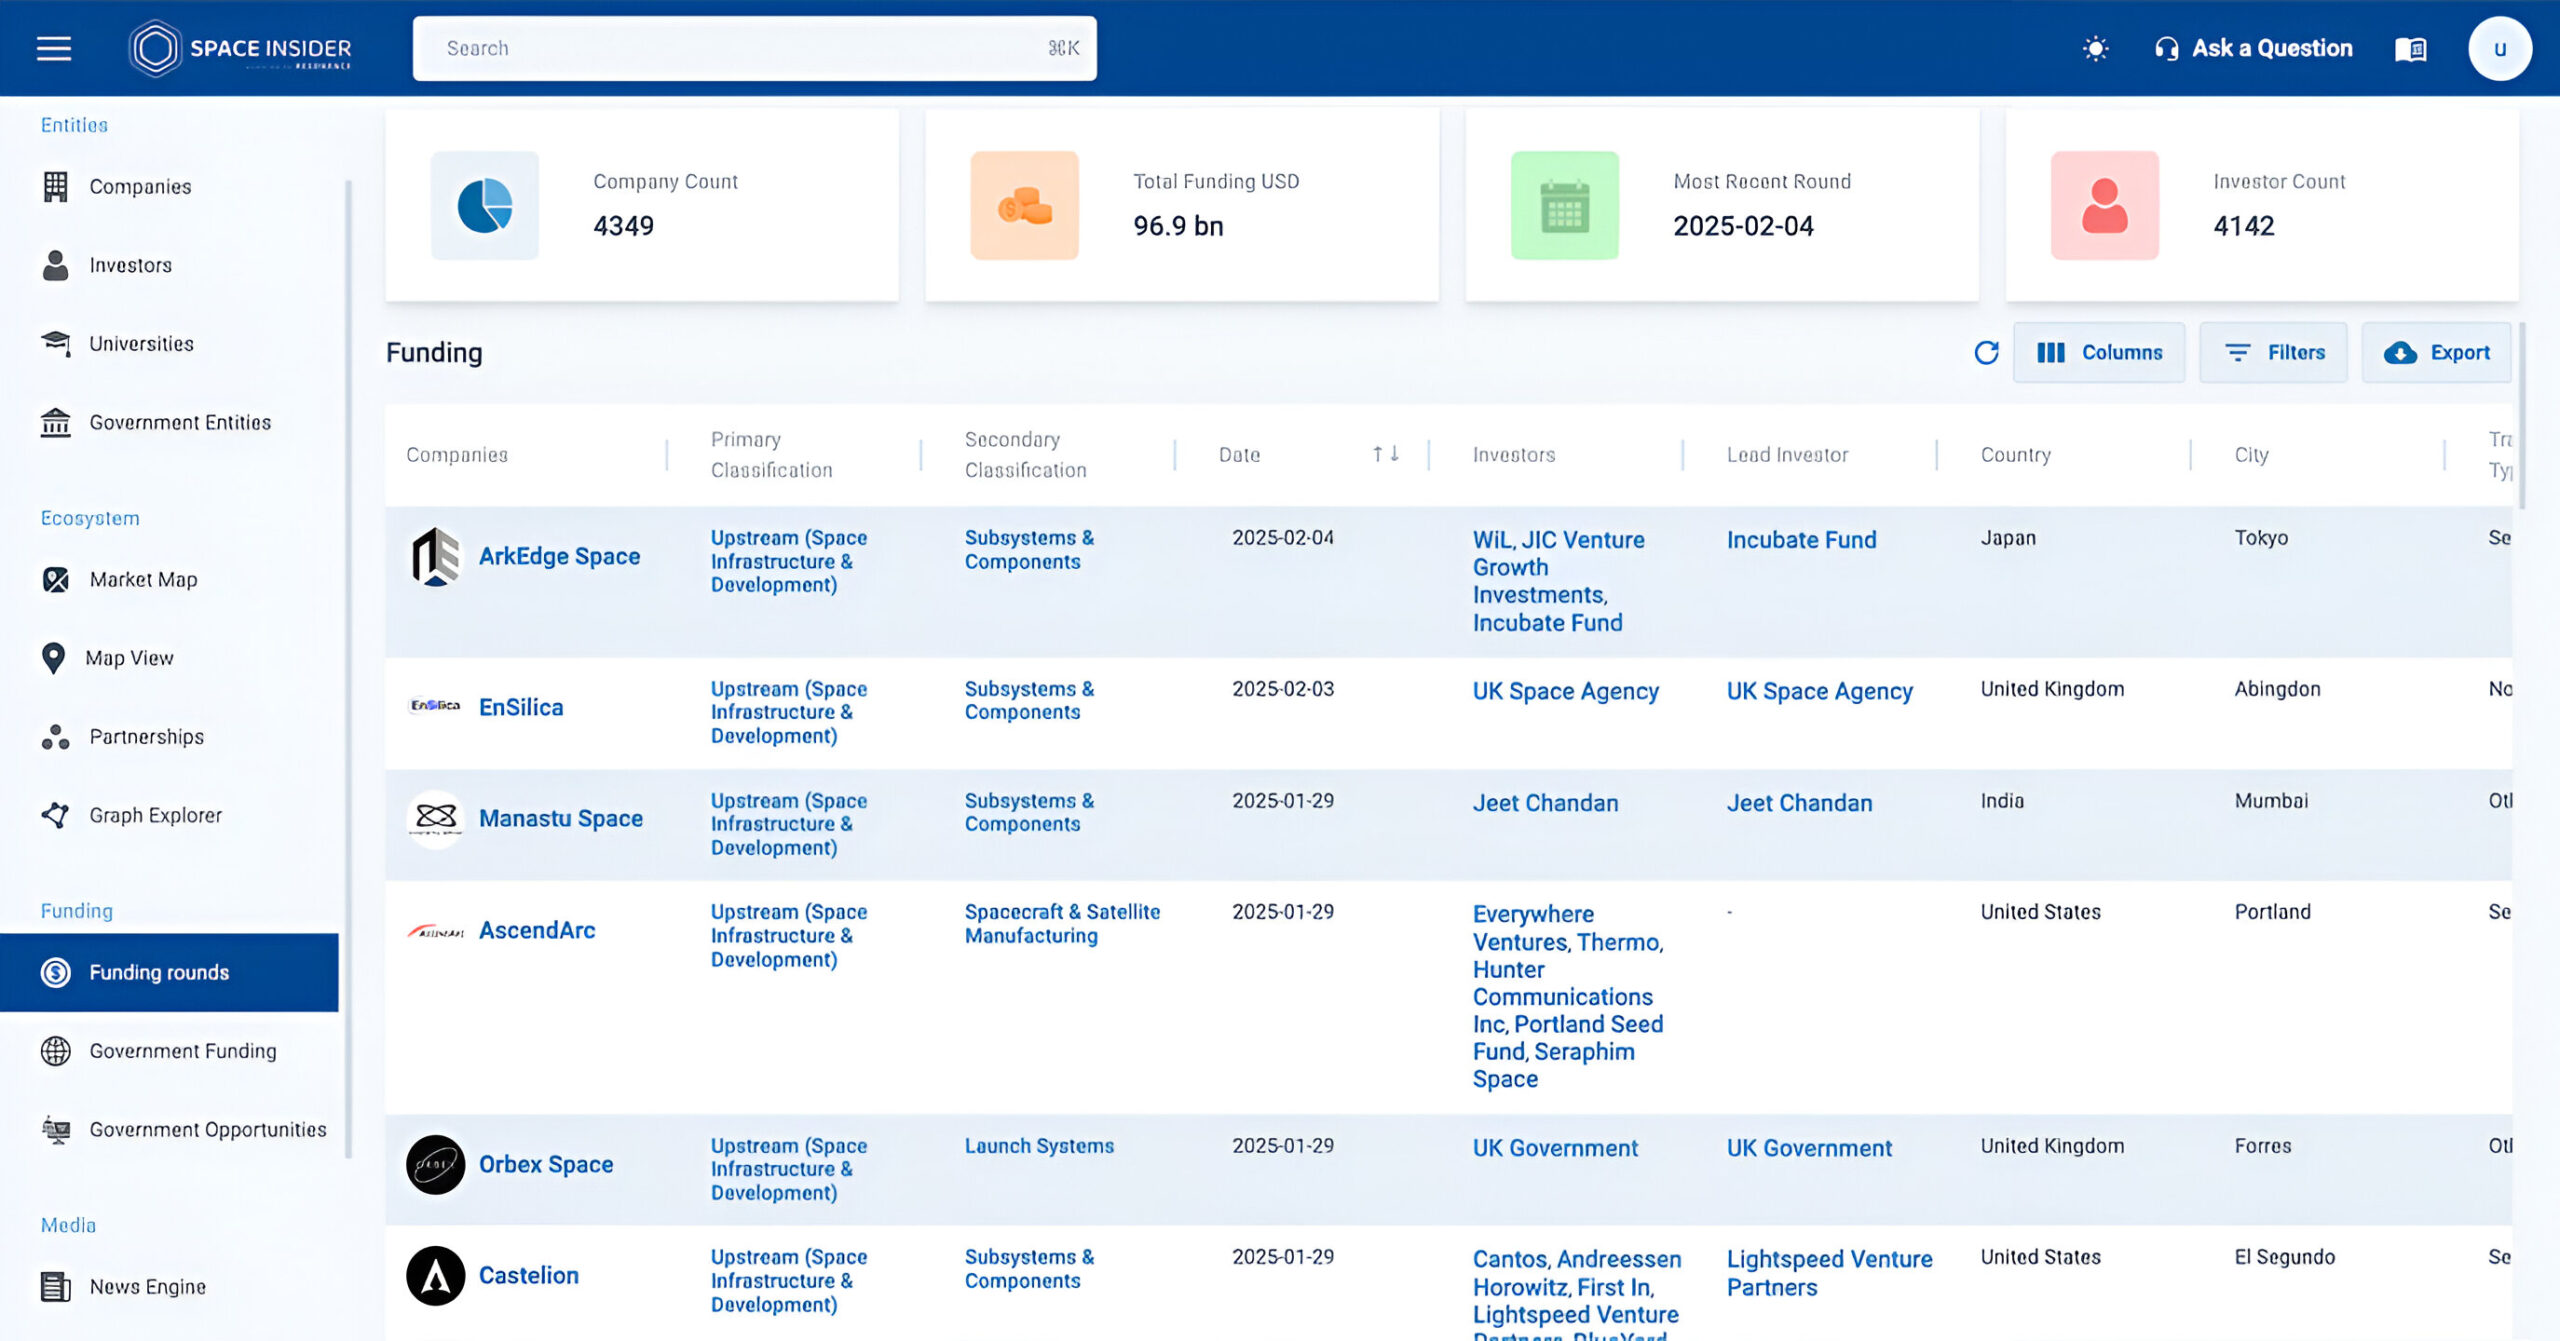The width and height of the screenshot is (2560, 1341).
Task: Open Incubate Fund lead investor link
Action: coord(1801,540)
